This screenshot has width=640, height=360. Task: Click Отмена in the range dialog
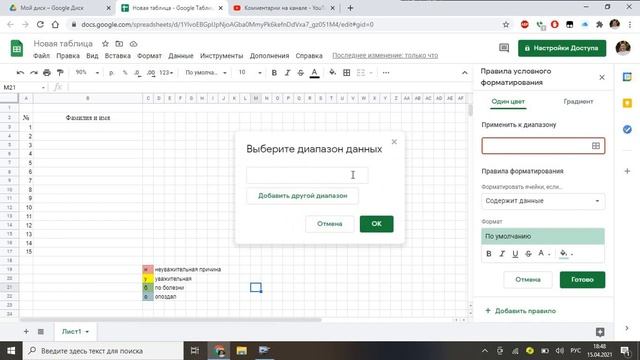tap(329, 224)
